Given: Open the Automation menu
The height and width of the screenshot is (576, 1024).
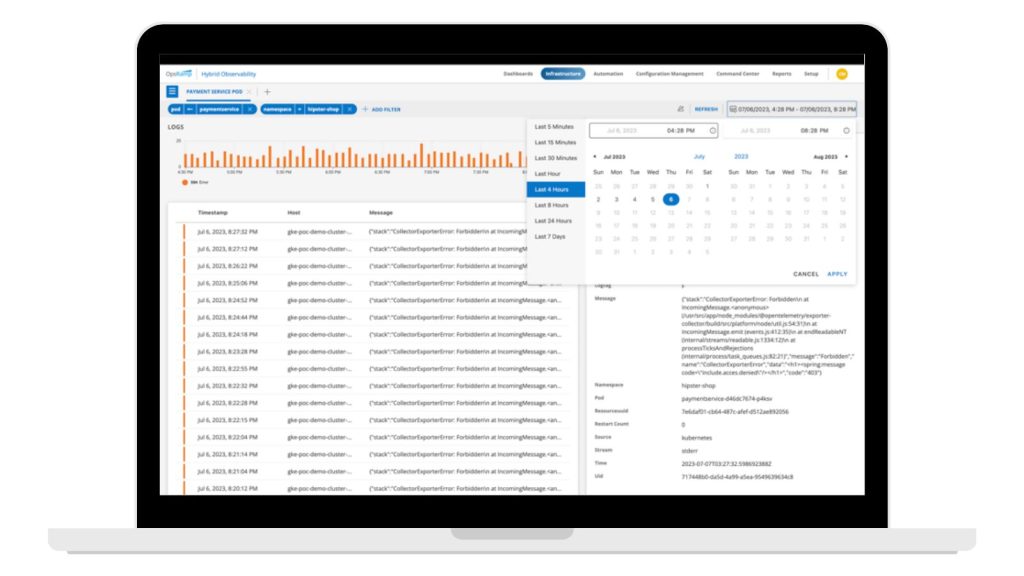Looking at the screenshot, I should tap(608, 74).
